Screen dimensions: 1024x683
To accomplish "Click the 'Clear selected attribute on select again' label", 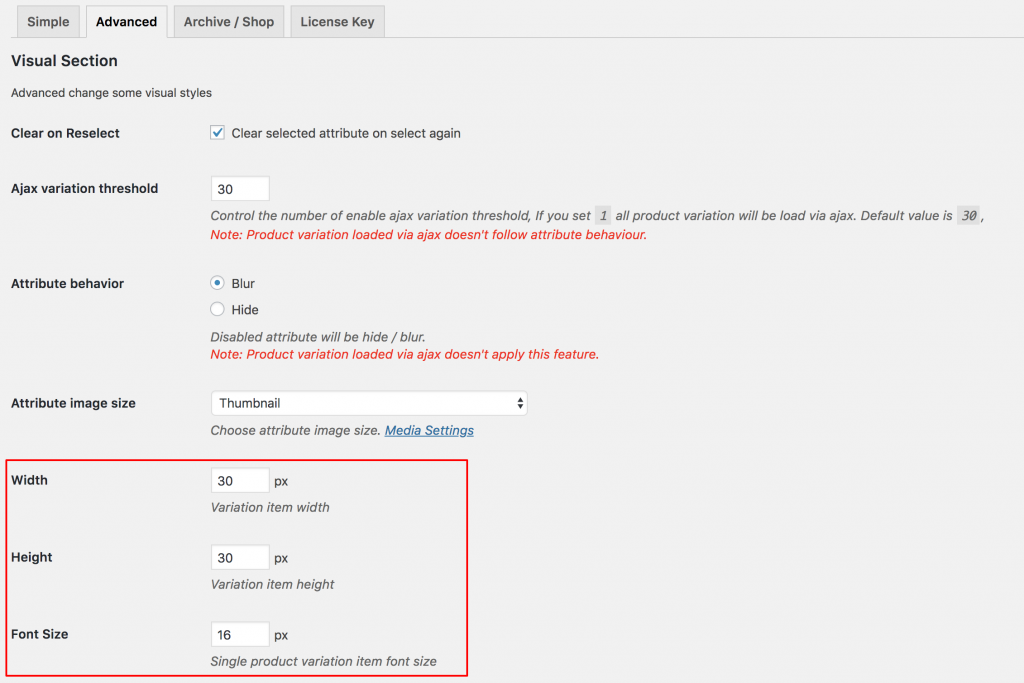I will [346, 133].
